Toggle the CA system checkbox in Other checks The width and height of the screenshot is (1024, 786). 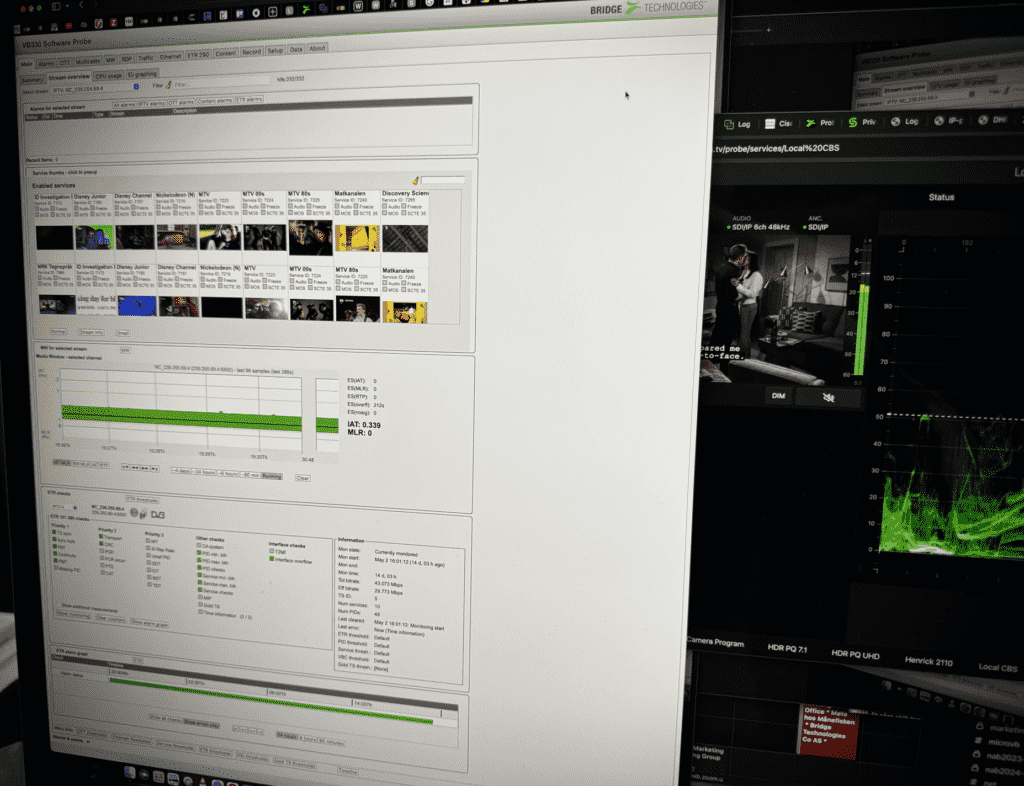(199, 546)
